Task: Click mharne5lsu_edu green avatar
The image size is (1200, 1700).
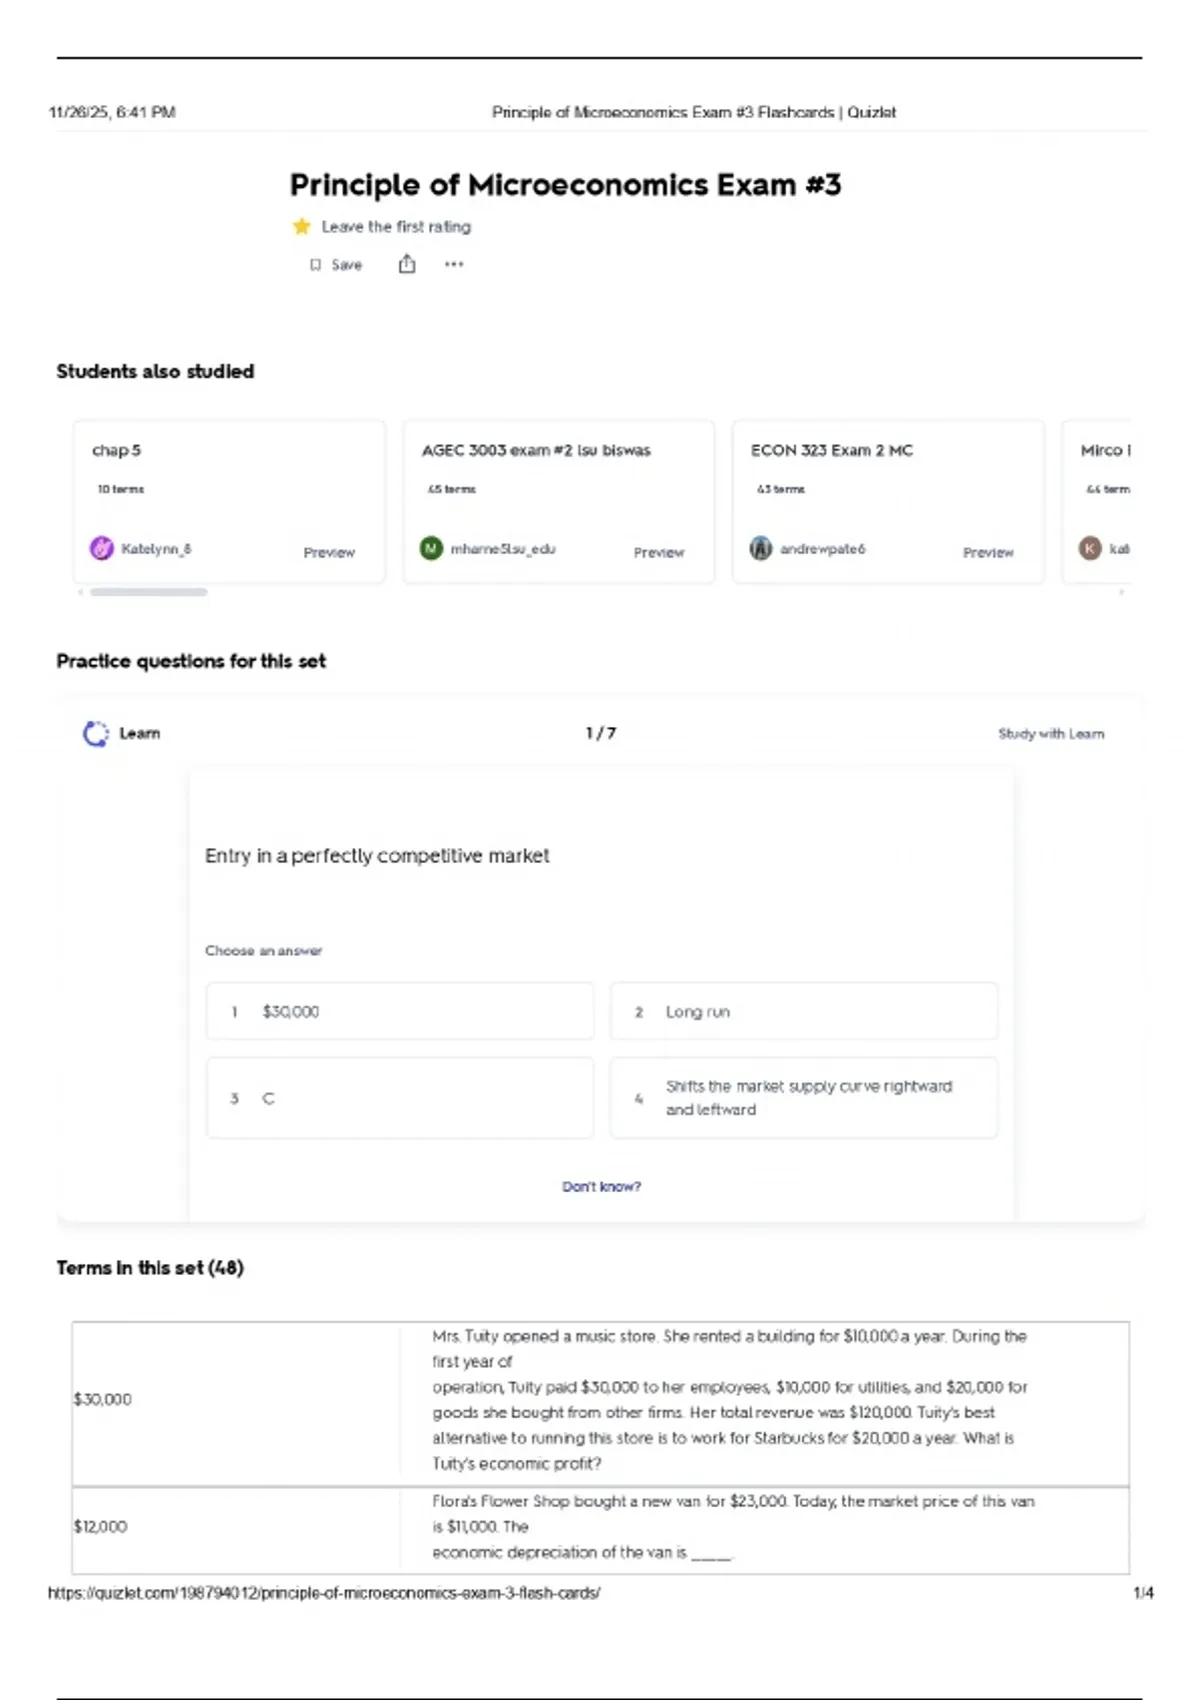Action: [x=431, y=548]
